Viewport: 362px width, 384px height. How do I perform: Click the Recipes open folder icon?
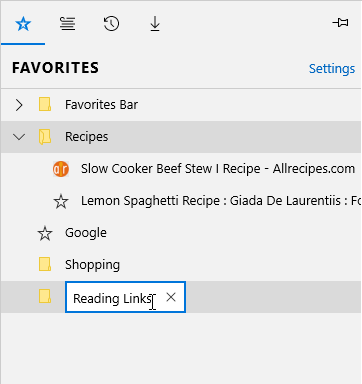(45, 137)
